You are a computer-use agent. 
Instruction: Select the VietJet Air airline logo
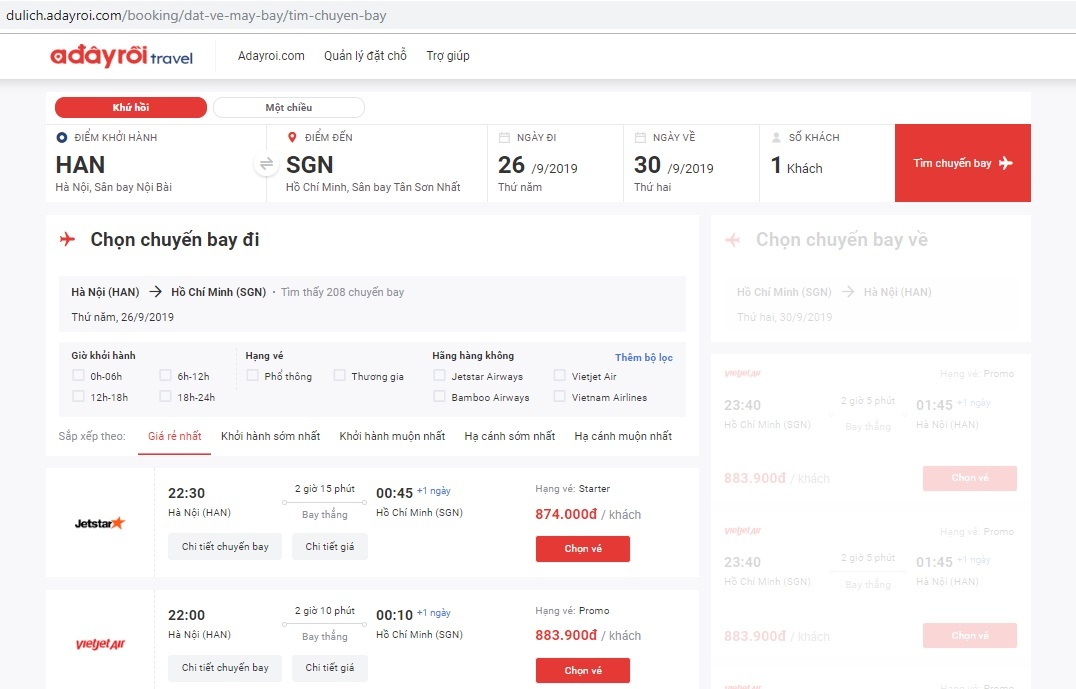tap(100, 644)
